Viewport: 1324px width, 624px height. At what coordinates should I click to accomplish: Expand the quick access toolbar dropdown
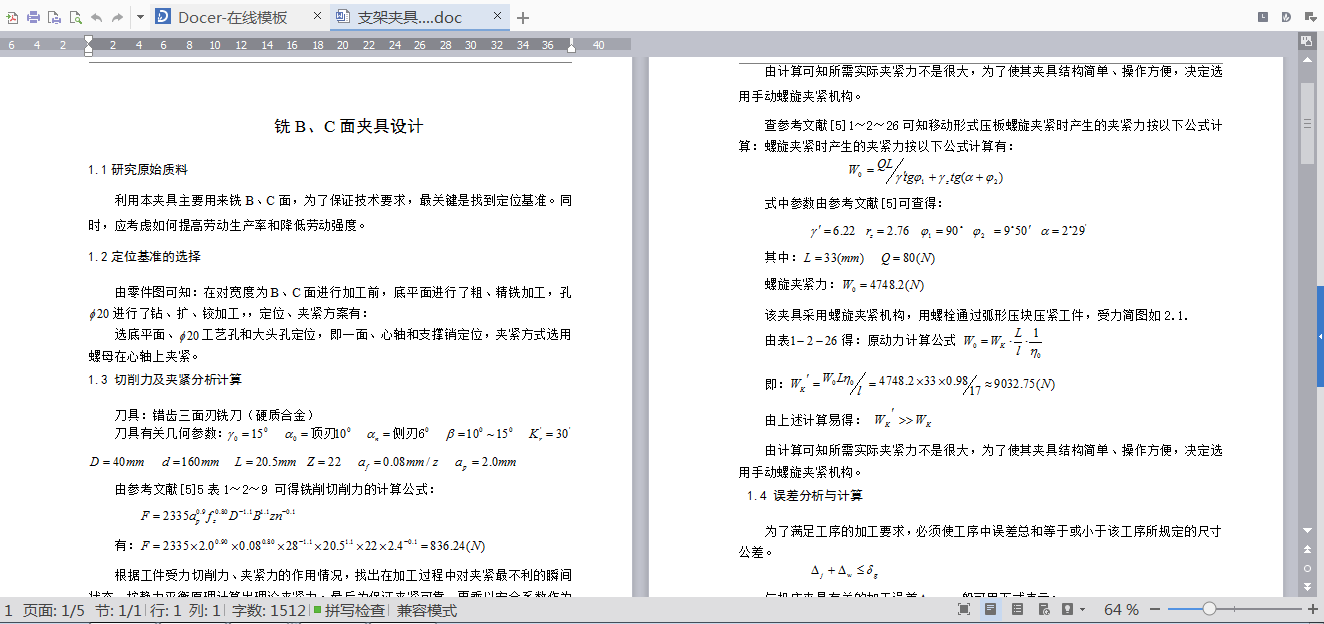pos(140,17)
